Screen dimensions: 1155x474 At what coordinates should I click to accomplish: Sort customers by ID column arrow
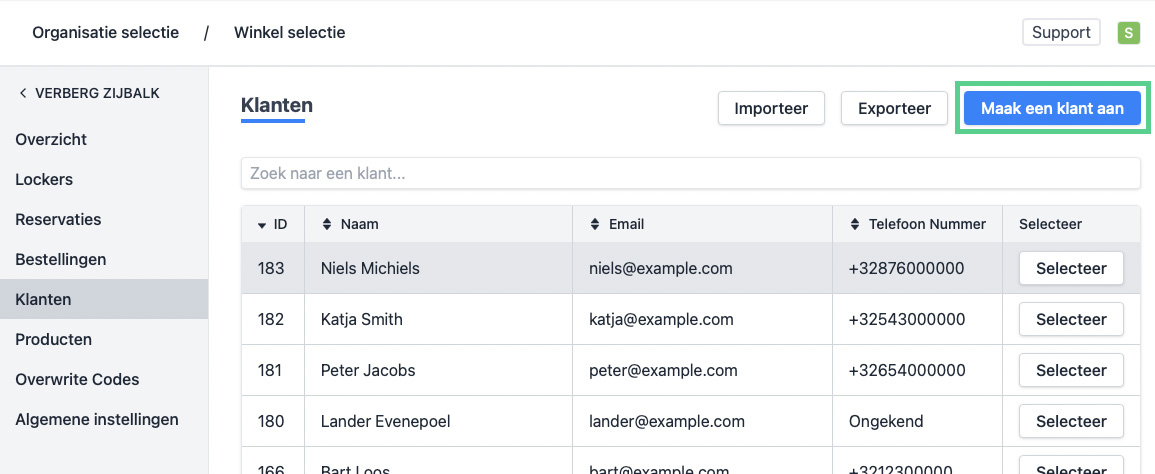tap(263, 225)
